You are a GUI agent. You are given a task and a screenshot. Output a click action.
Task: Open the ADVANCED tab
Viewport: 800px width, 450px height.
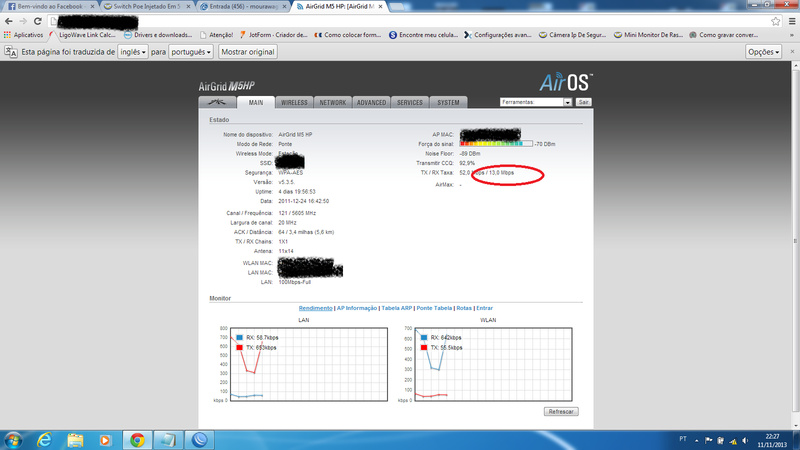pyautogui.click(x=371, y=102)
